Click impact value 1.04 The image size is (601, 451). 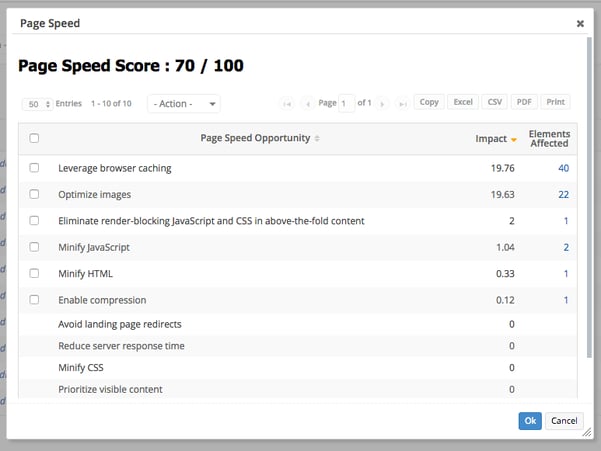tap(505, 248)
